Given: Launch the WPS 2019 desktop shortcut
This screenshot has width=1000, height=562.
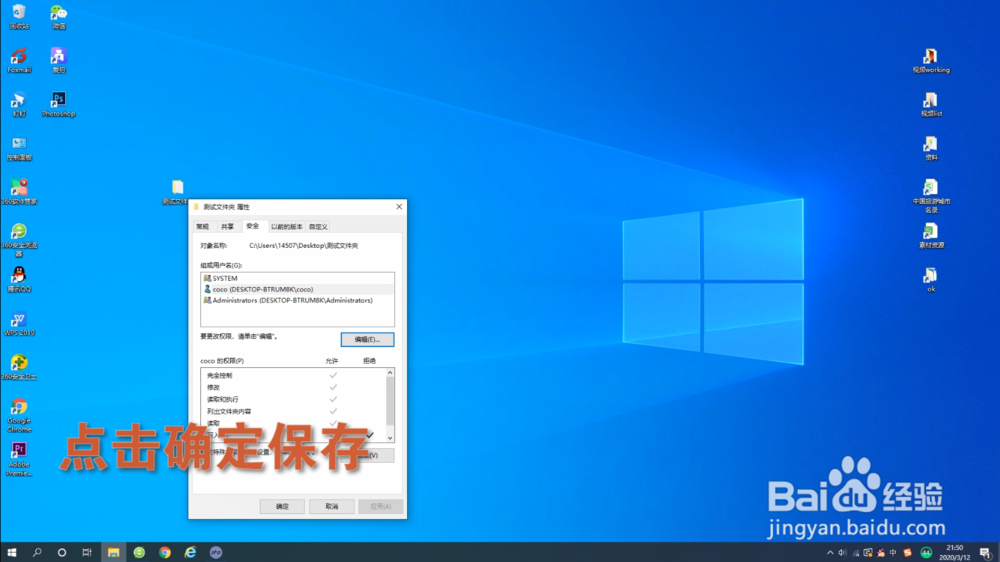Looking at the screenshot, I should click(x=19, y=323).
